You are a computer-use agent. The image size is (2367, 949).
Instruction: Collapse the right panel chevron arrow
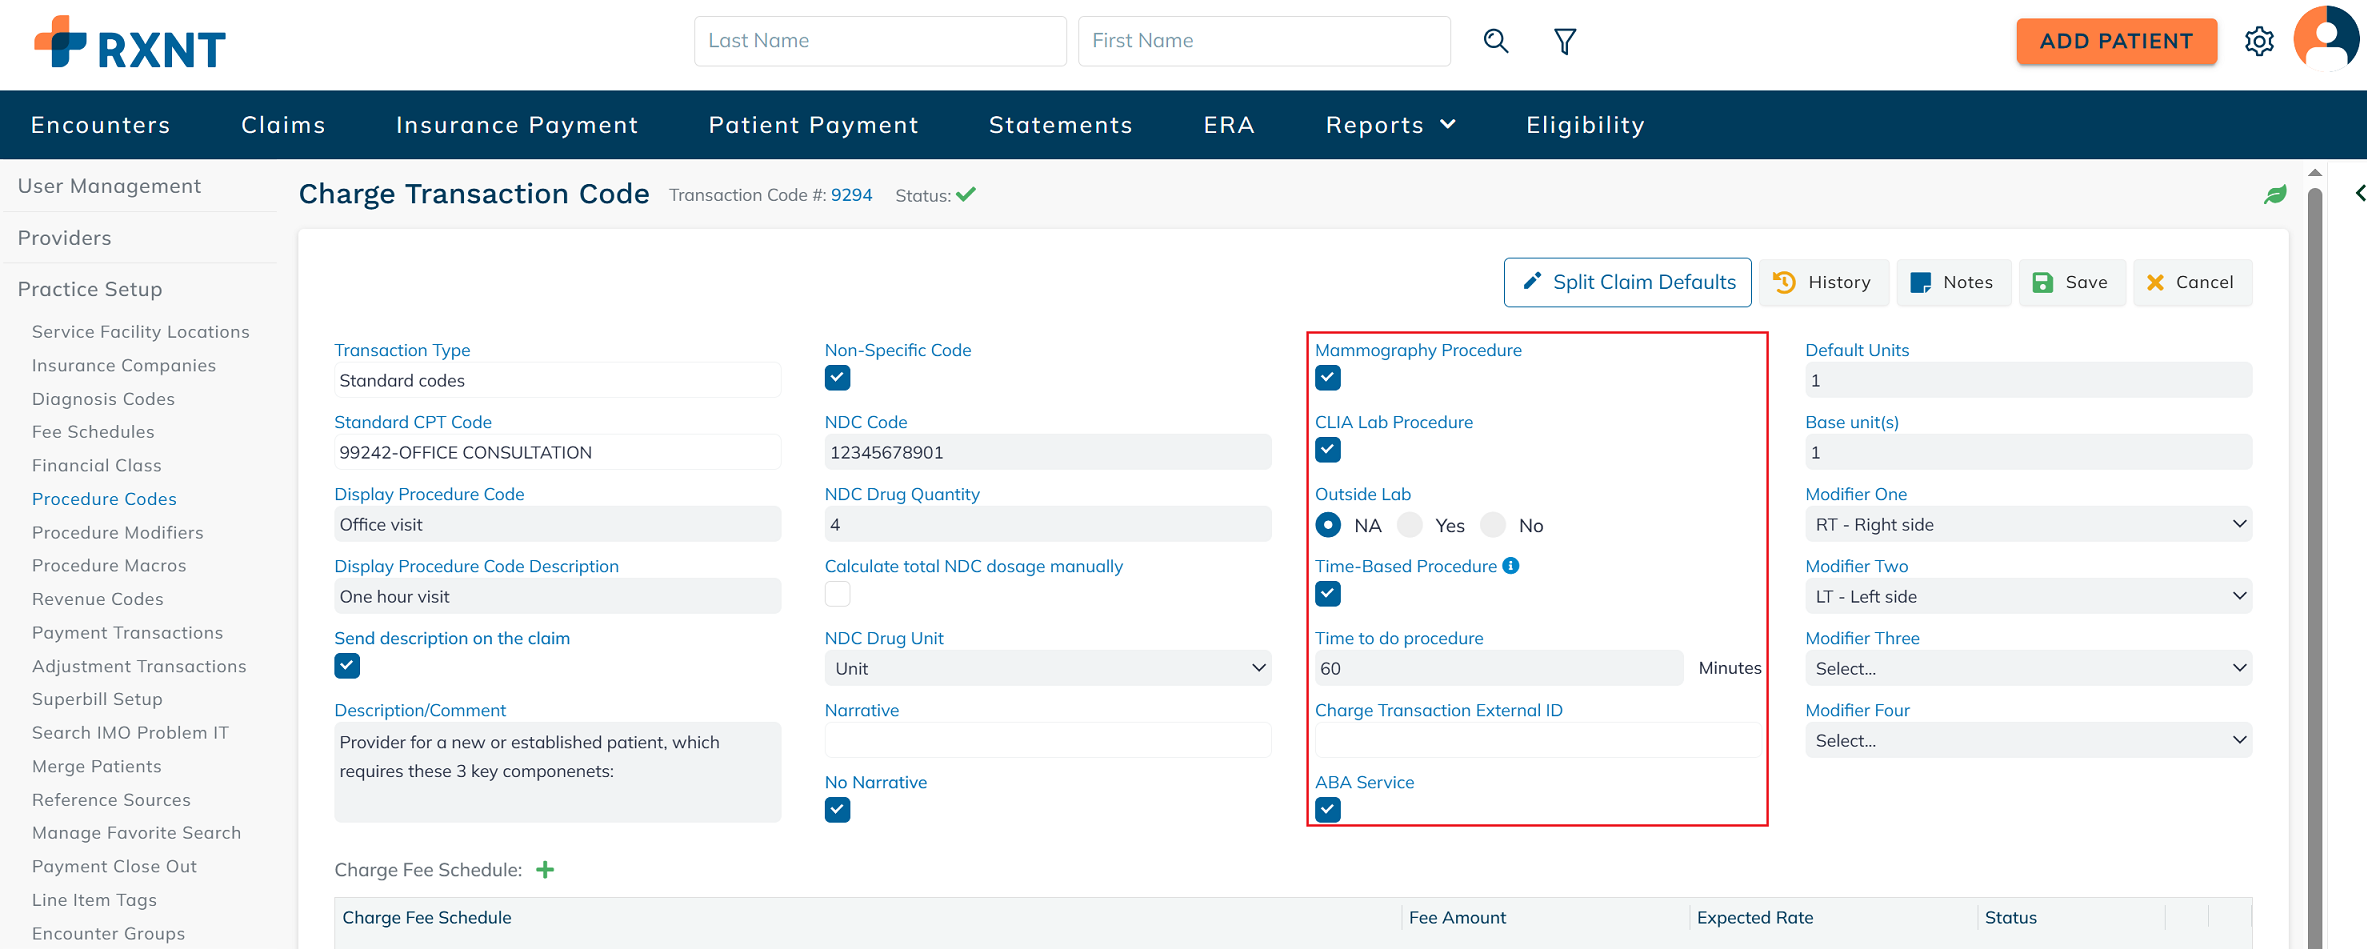coord(2359,193)
